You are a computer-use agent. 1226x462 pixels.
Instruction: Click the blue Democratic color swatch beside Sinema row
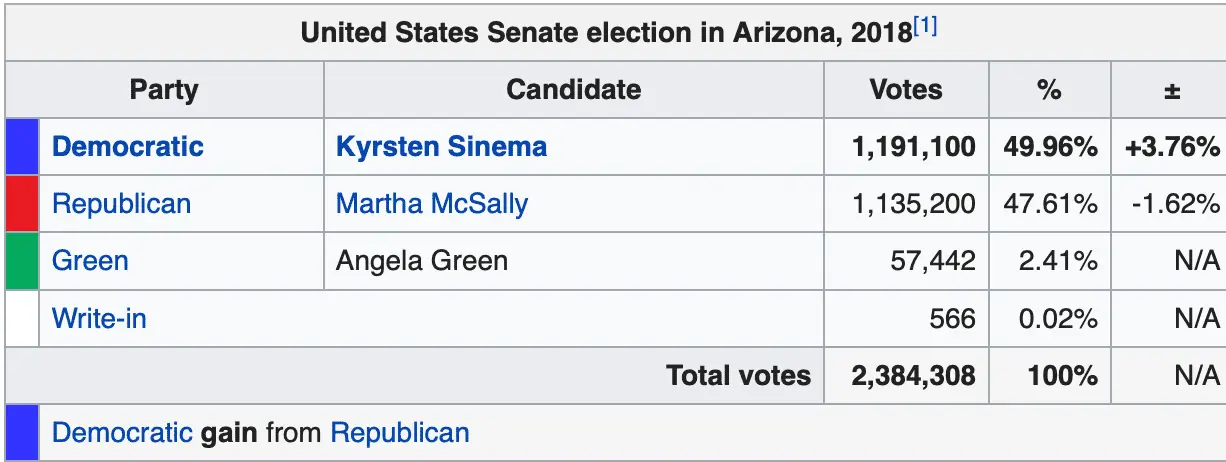[x=21, y=147]
